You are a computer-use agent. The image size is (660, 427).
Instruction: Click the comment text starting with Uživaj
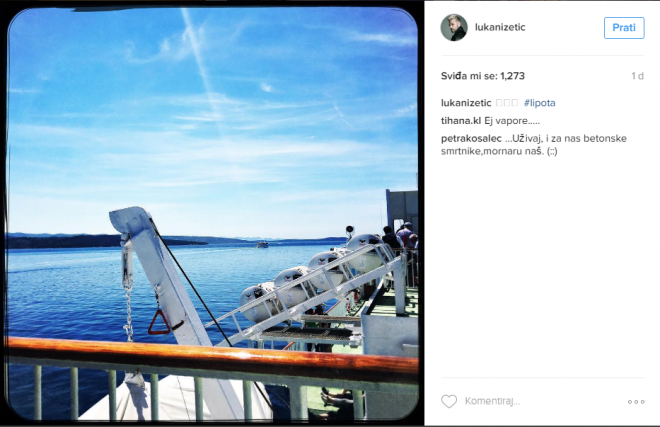[534, 144]
